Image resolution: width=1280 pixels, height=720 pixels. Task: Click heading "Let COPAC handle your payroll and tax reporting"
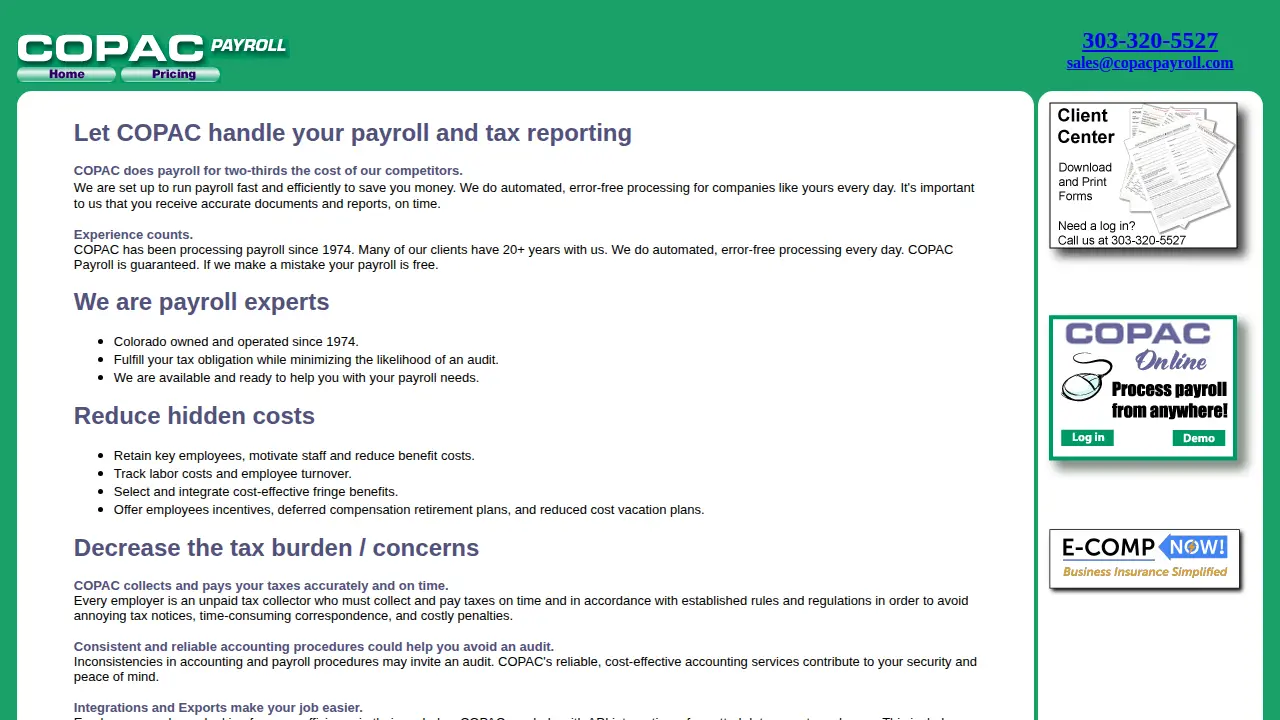353,133
